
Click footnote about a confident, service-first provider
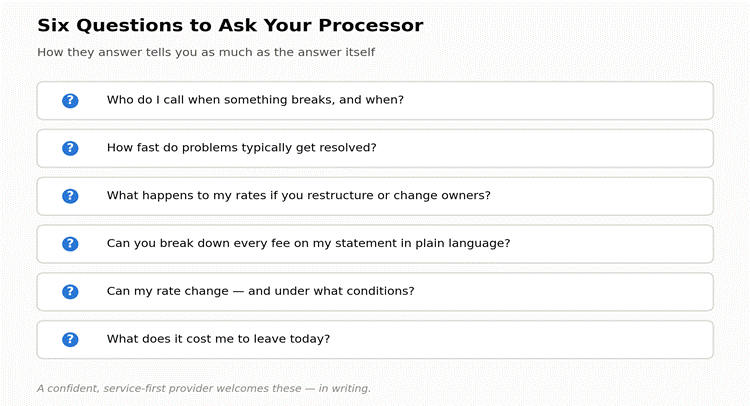pos(204,388)
